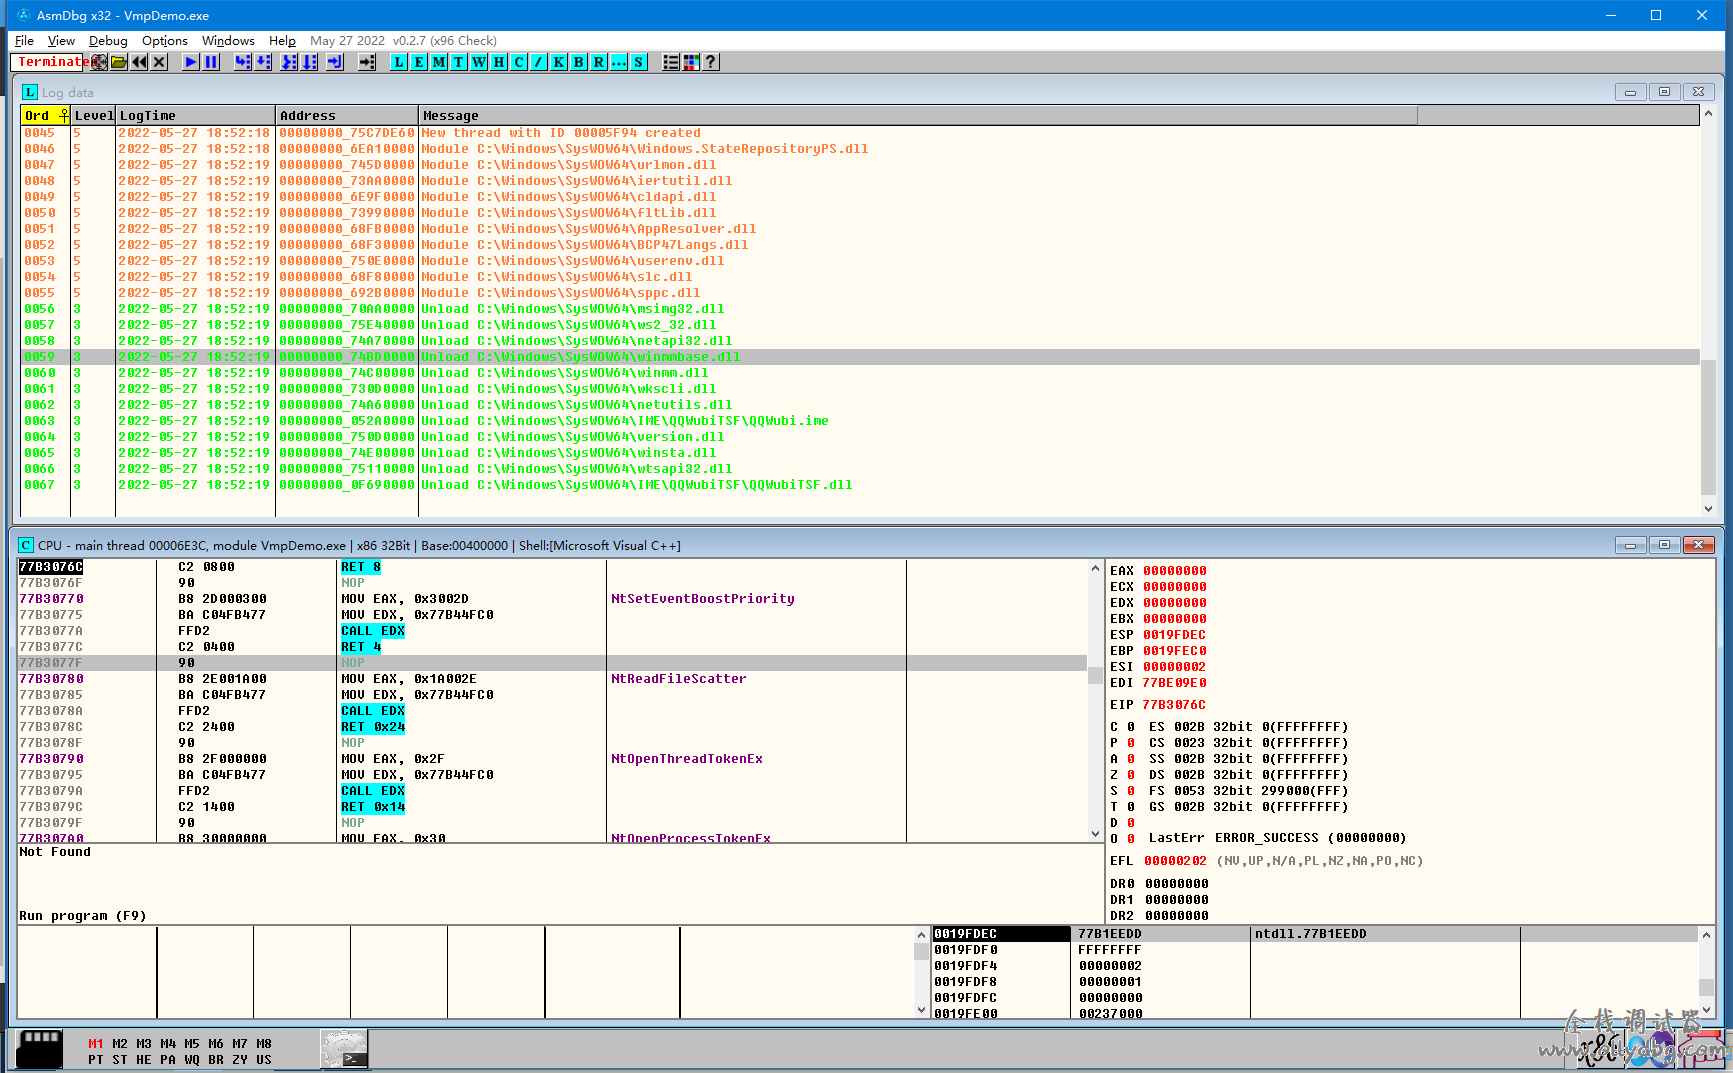Open the Call stack window (K)
The image size is (1733, 1073).
pos(559,62)
